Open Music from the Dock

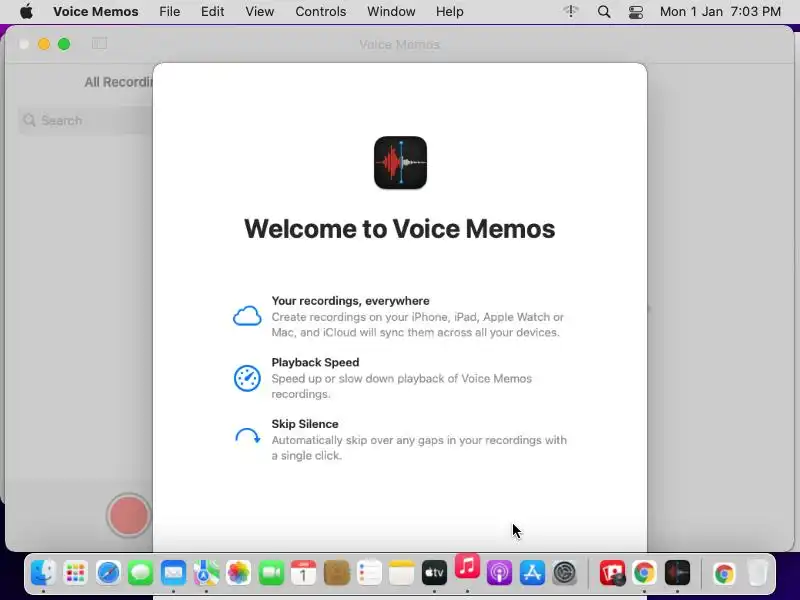click(467, 566)
